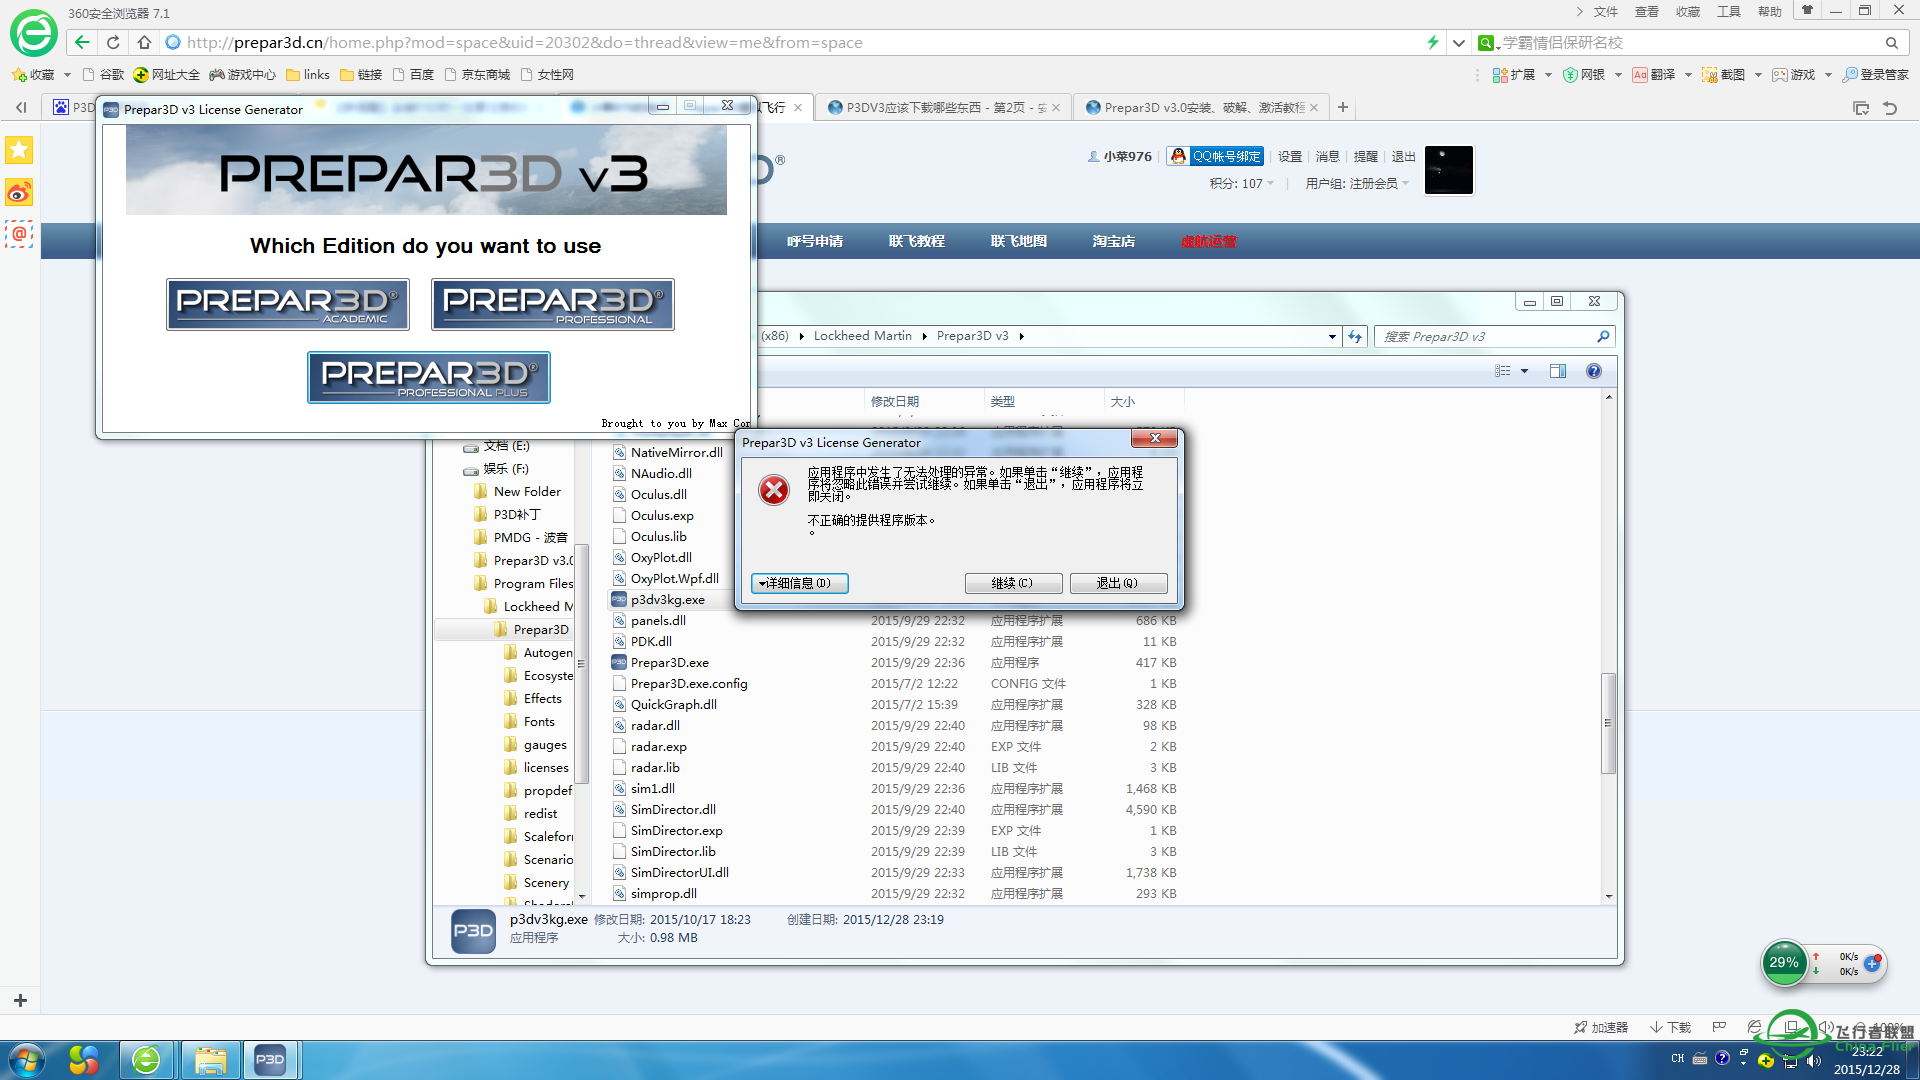This screenshot has height=1080, width=1920.
Task: Select the Prepar3D Professional edition icon
Action: pos(553,303)
